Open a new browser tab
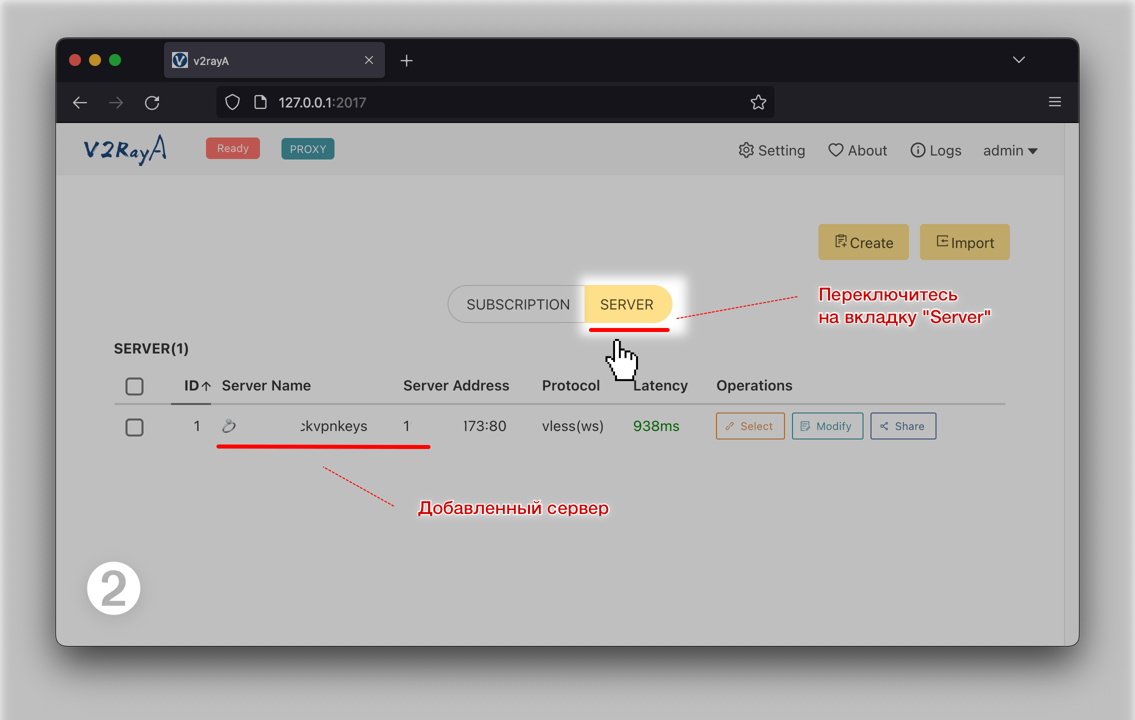Screen dimensions: 1135x720 (x=406, y=61)
